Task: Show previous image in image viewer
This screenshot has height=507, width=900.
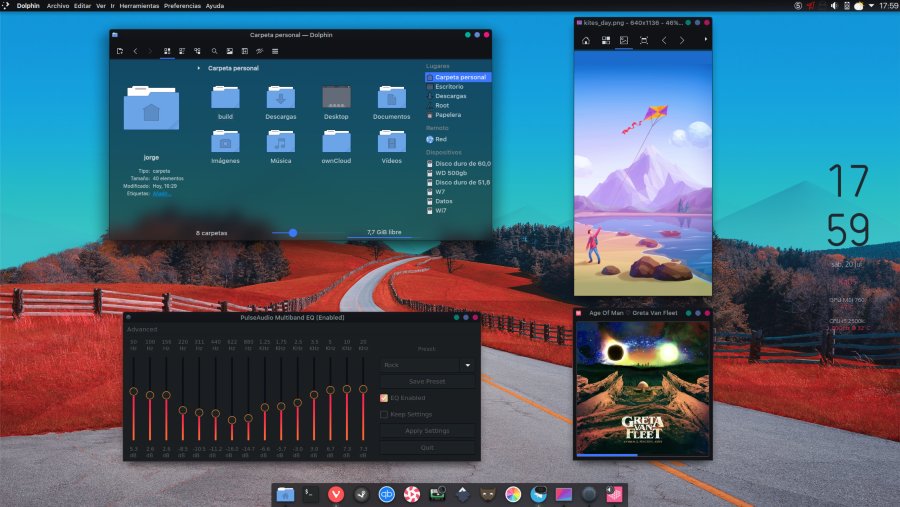Action: 664,41
